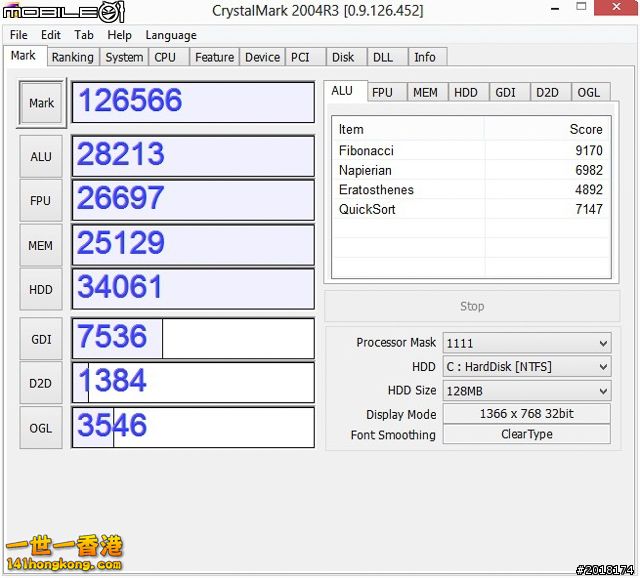This screenshot has height=578, width=640.
Task: Click the Item column header
Action: (x=409, y=129)
